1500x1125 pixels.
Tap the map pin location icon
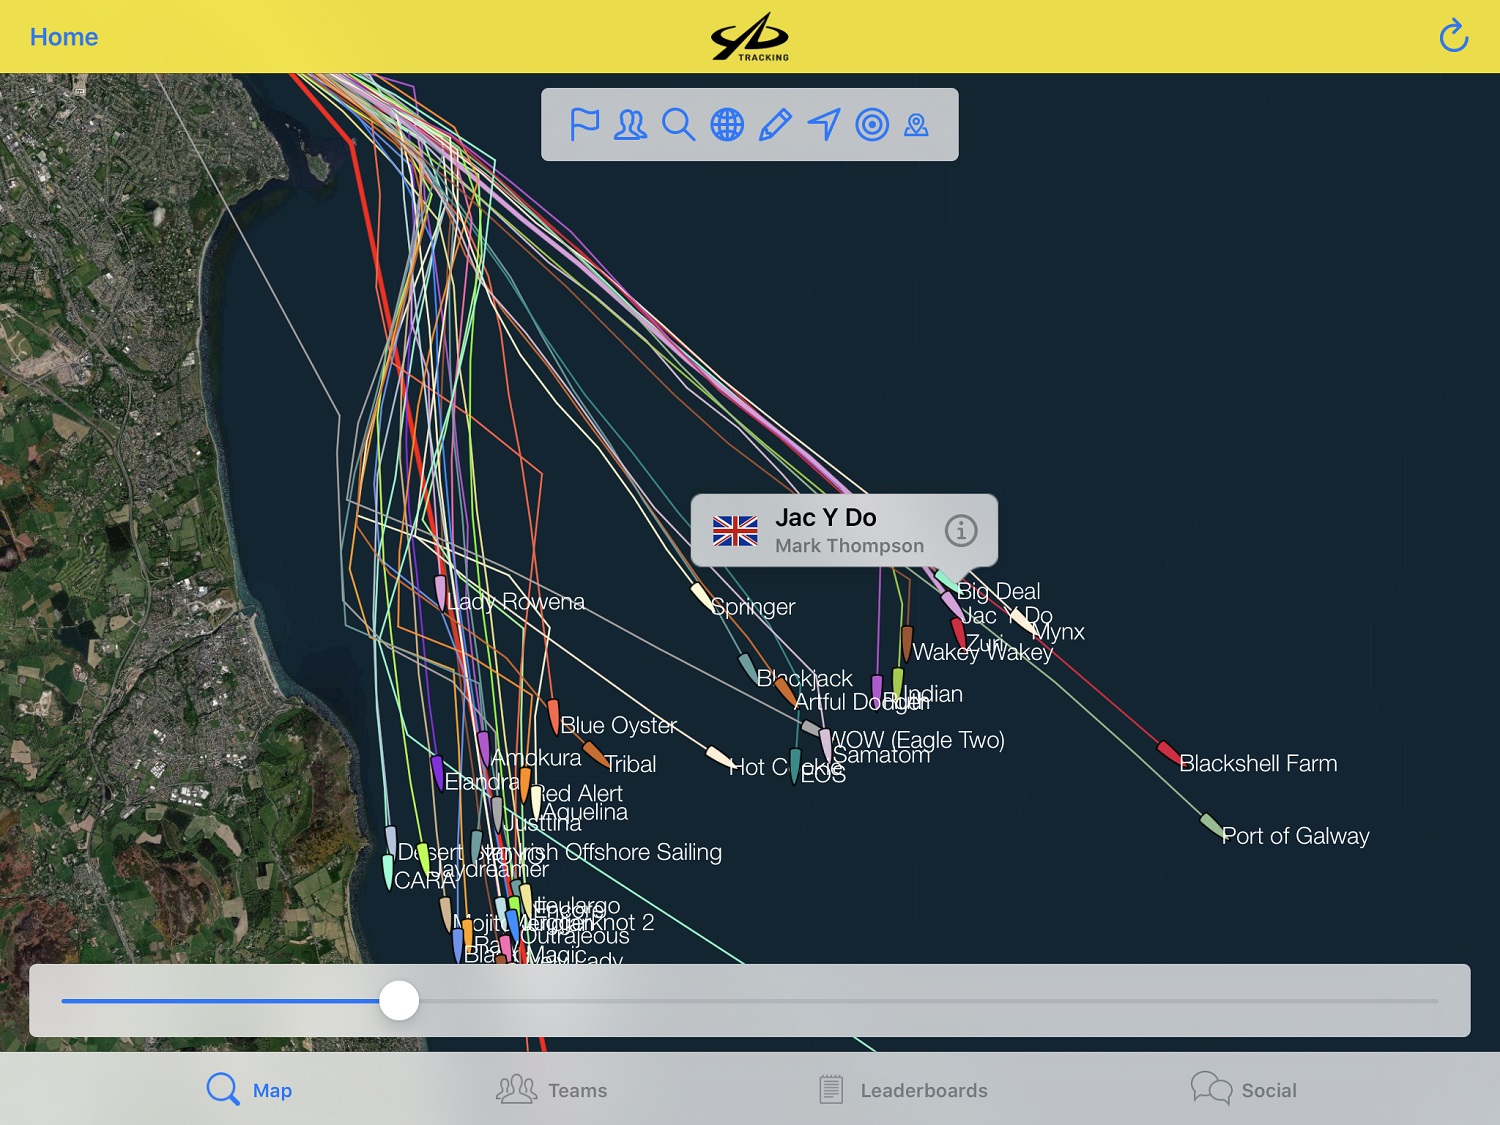pyautogui.click(x=916, y=125)
